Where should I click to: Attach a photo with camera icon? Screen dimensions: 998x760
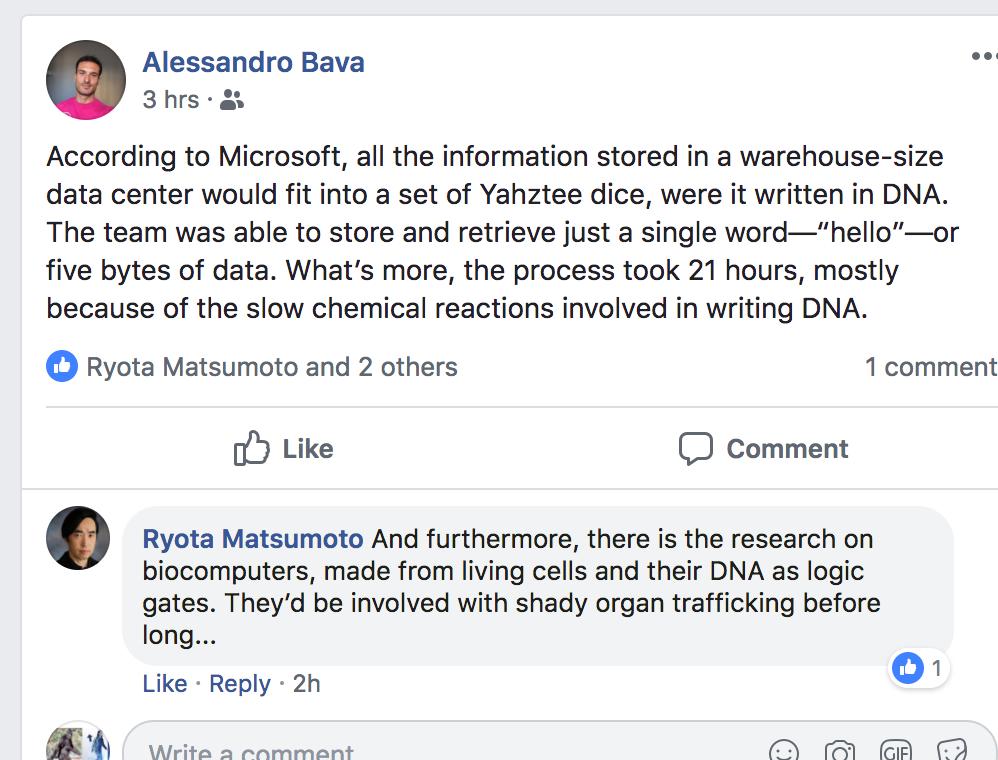840,751
